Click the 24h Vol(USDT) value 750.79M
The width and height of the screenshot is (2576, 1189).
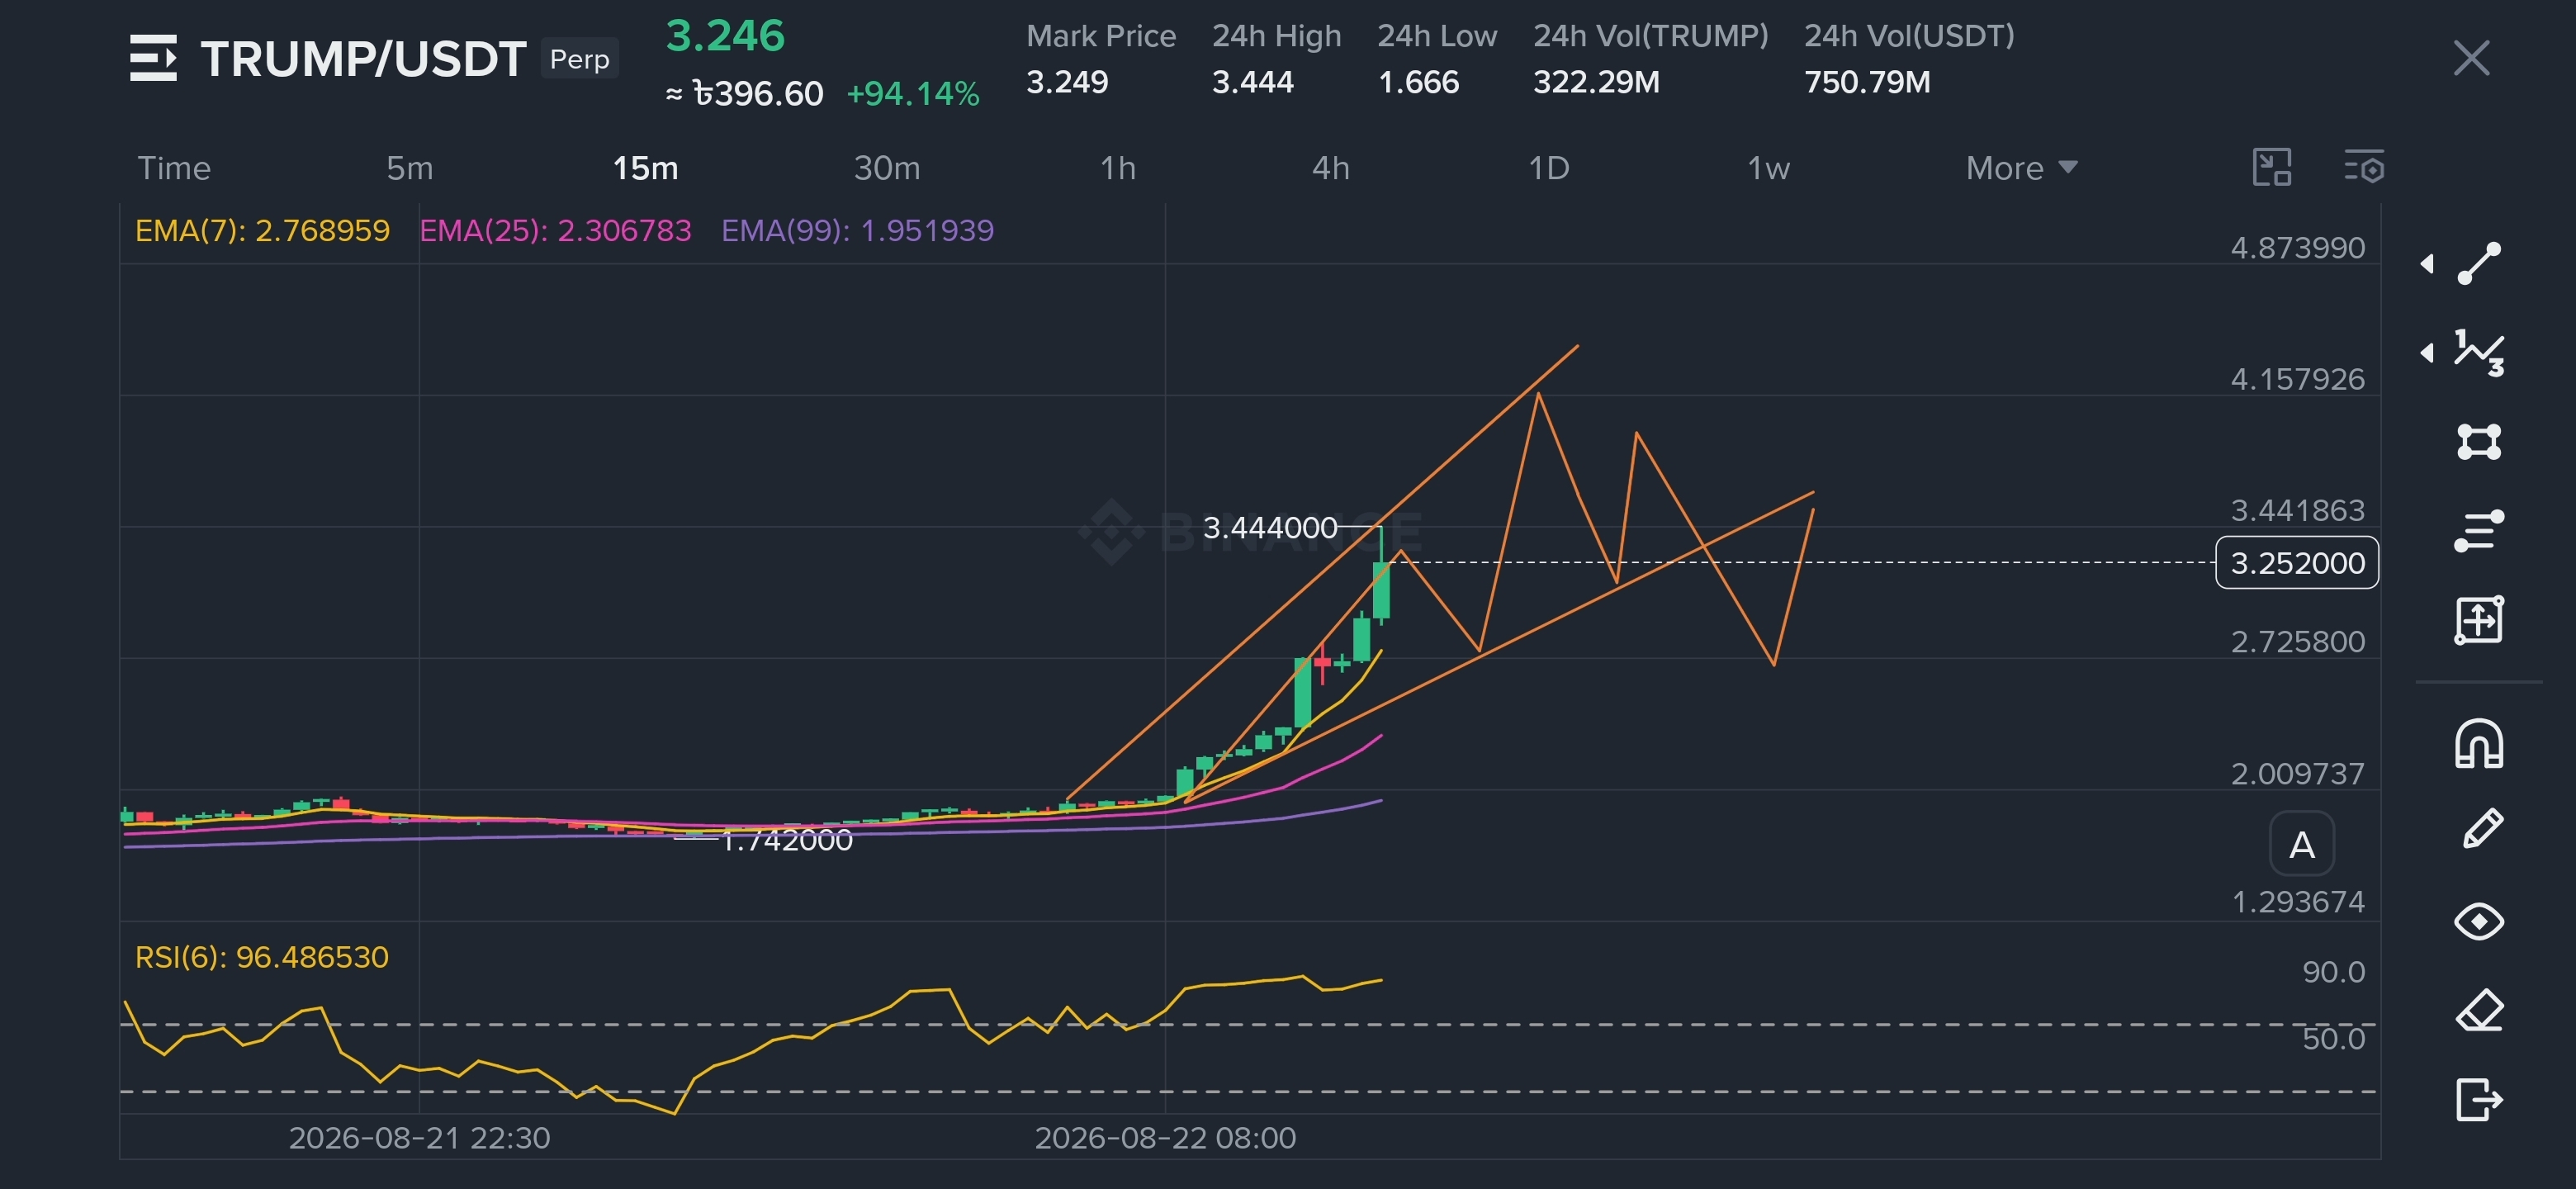pyautogui.click(x=1867, y=82)
